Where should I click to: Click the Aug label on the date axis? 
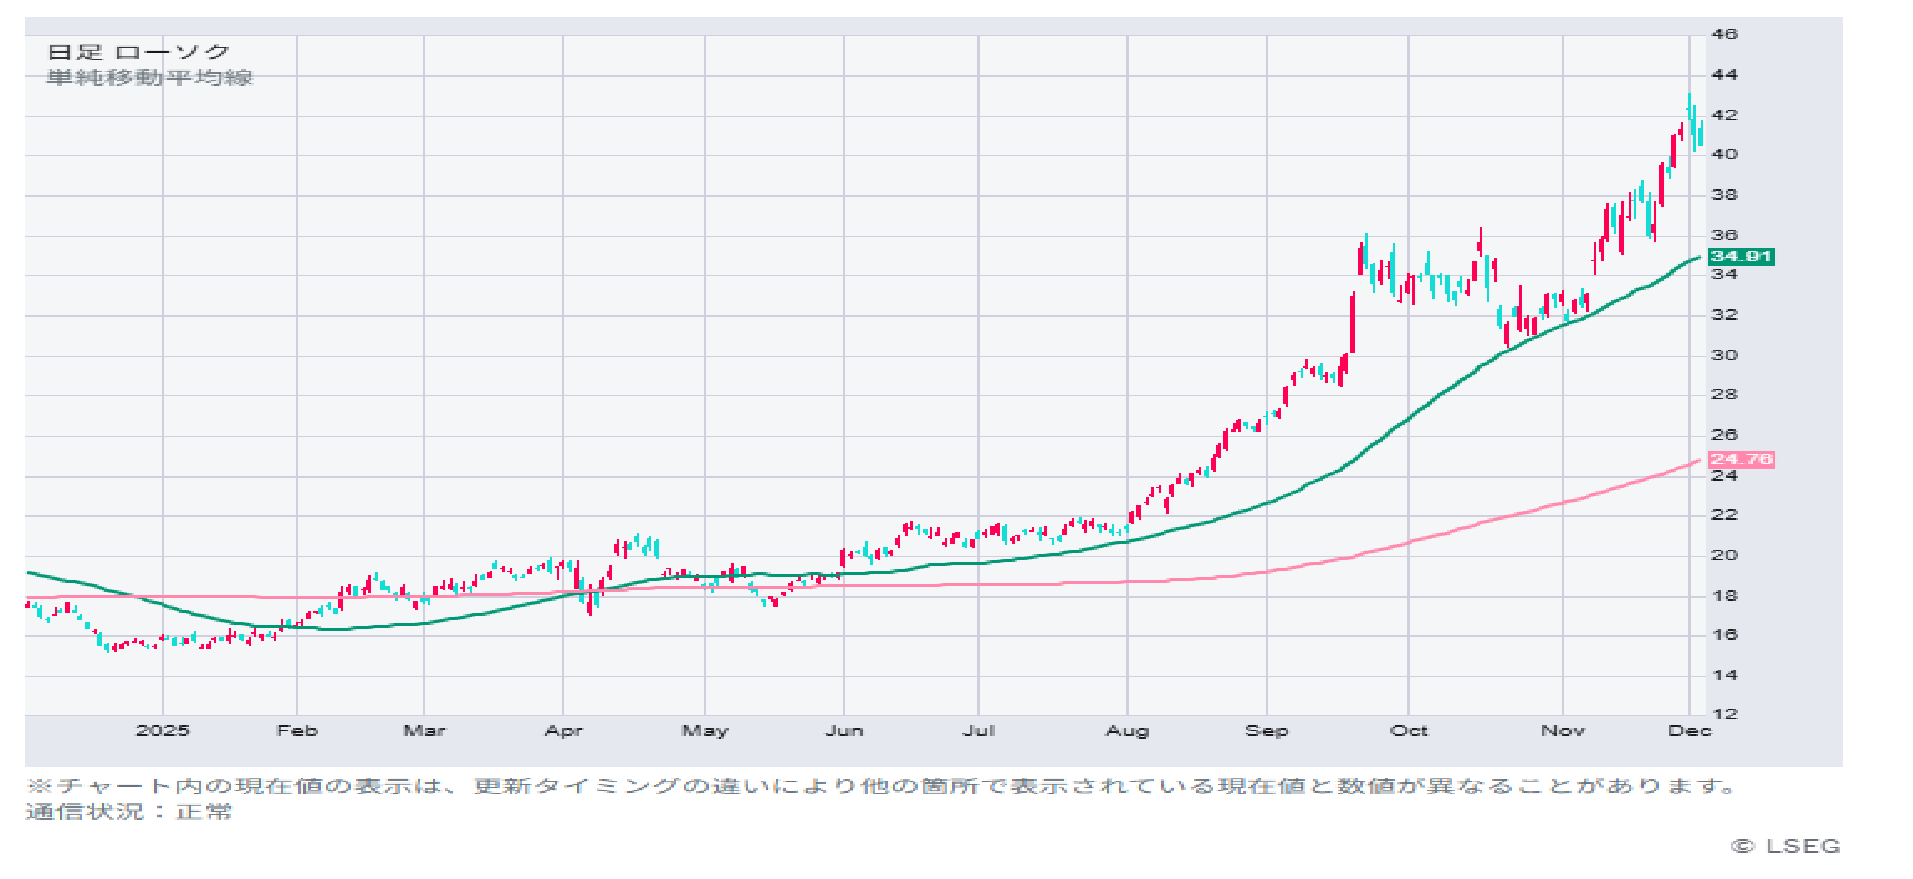click(x=1127, y=731)
